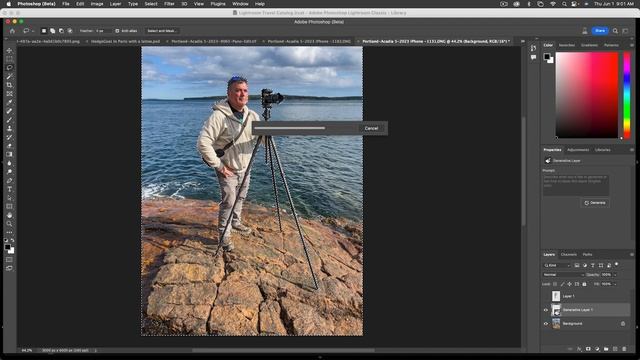Open the Color panel menu
This screenshot has height=360, width=640.
631,45
